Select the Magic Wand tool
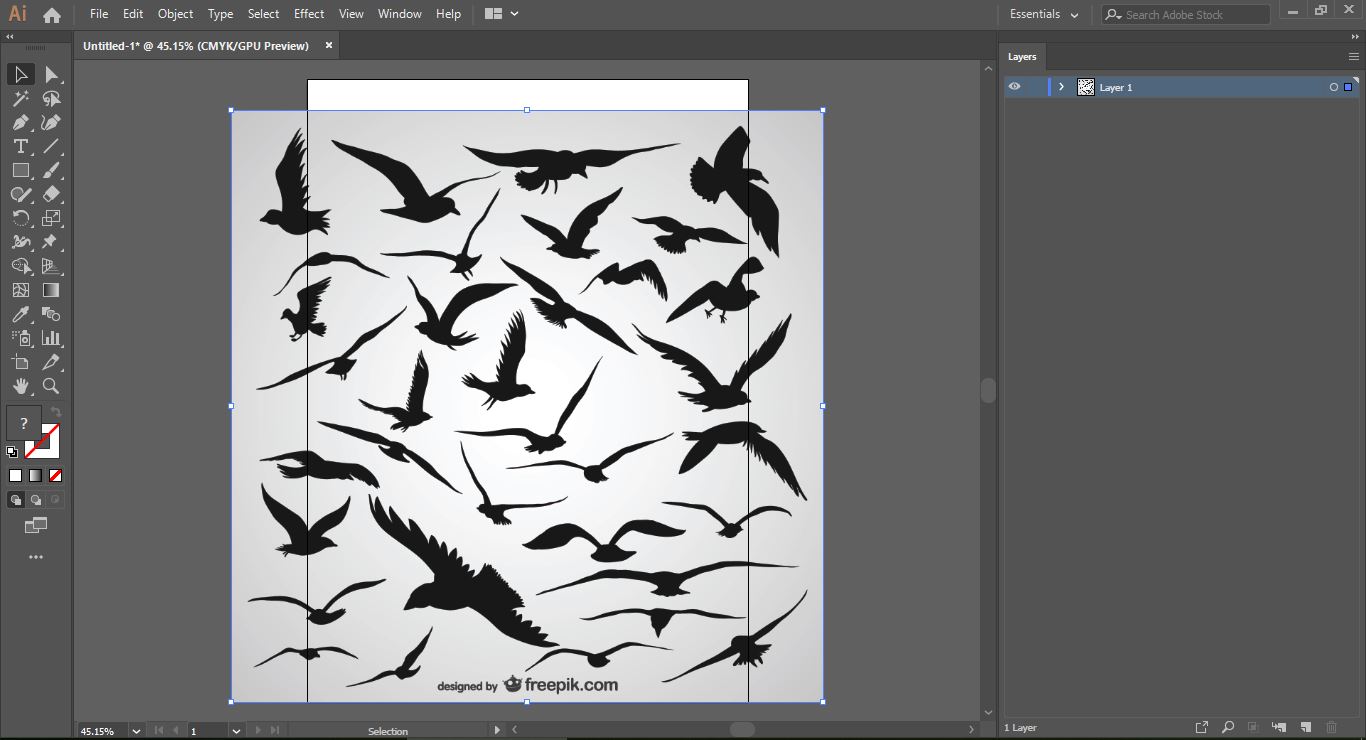Viewport: 1366px width, 740px height. pyautogui.click(x=20, y=99)
